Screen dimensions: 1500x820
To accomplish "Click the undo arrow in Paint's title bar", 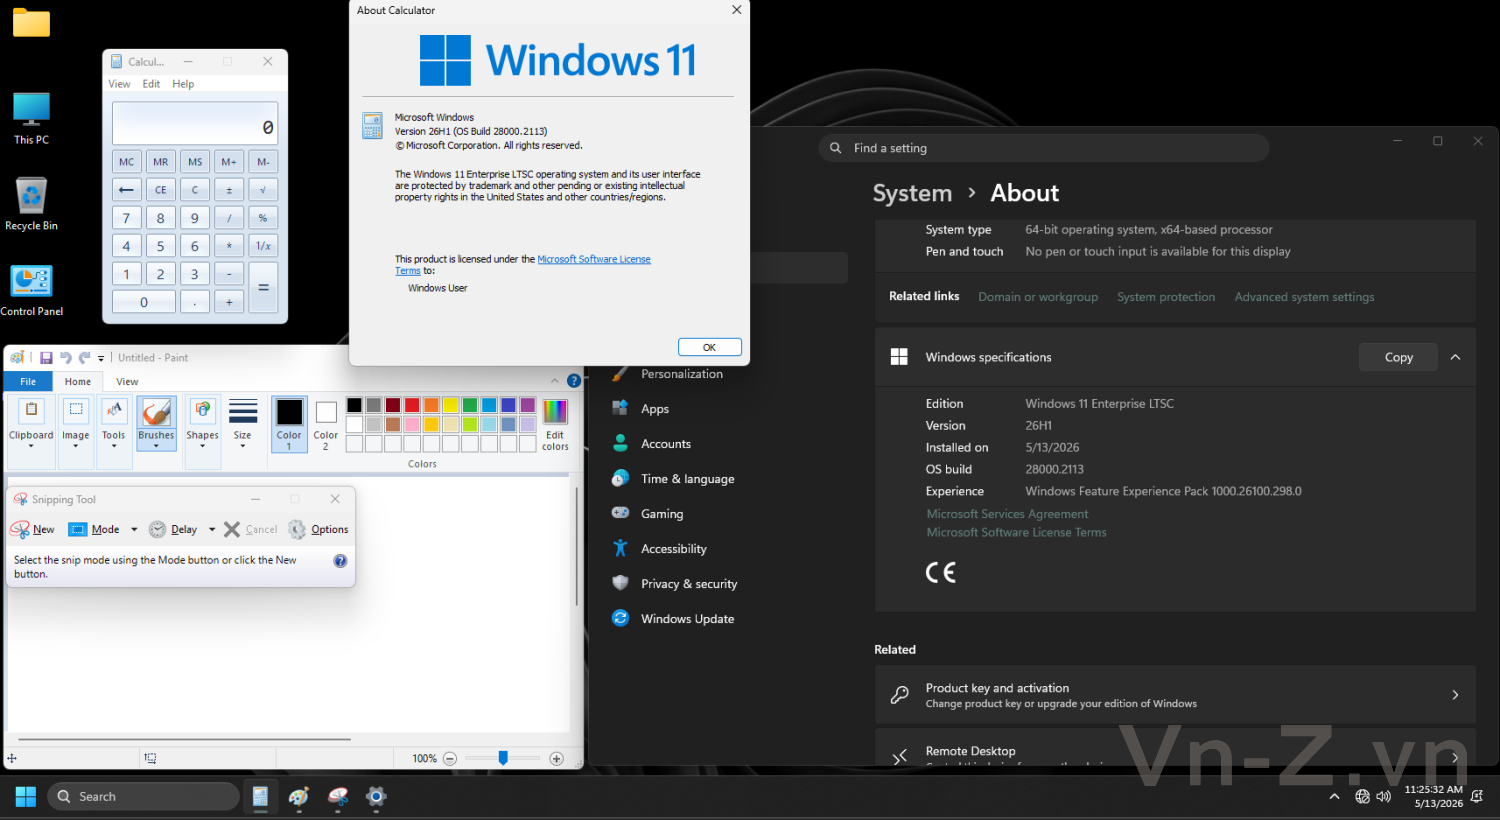I will [66, 358].
